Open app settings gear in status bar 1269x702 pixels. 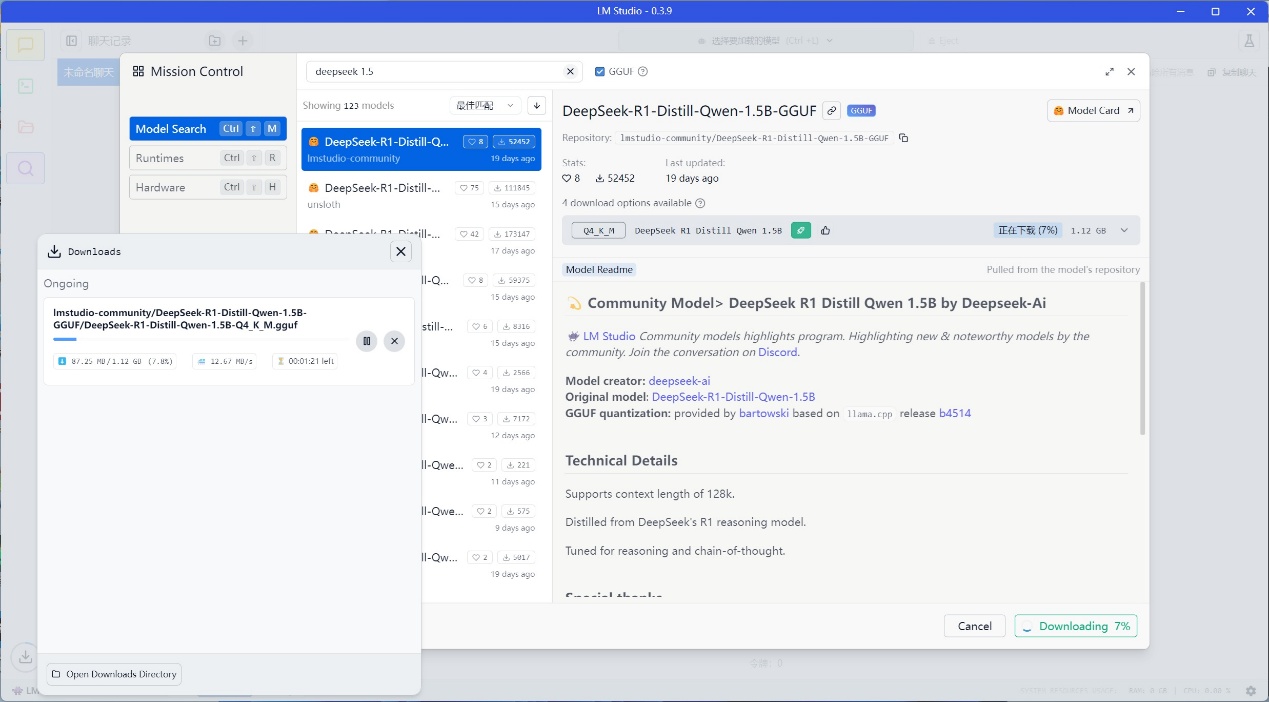[x=1250, y=691]
